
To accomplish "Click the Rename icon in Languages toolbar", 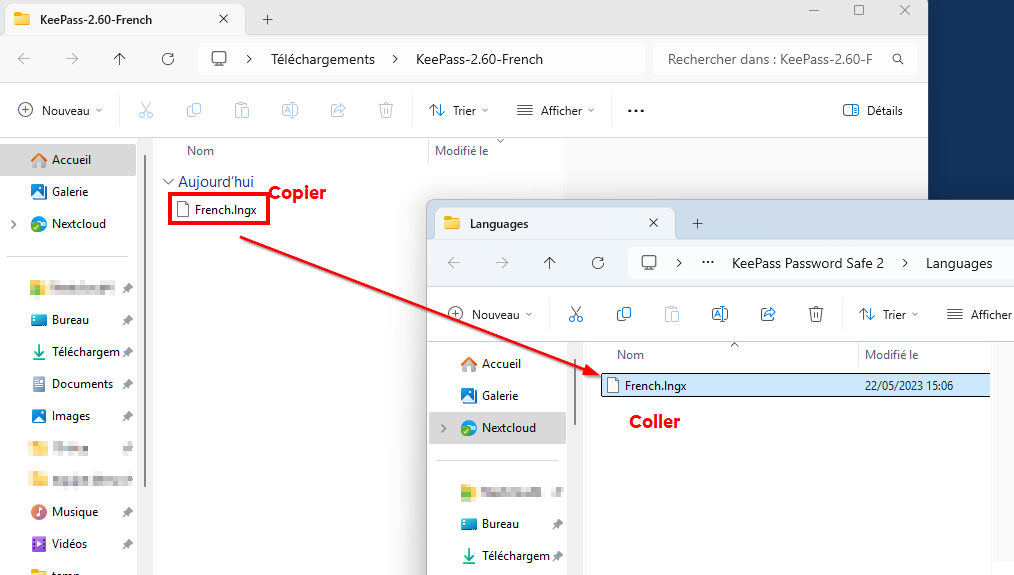I will 719,314.
